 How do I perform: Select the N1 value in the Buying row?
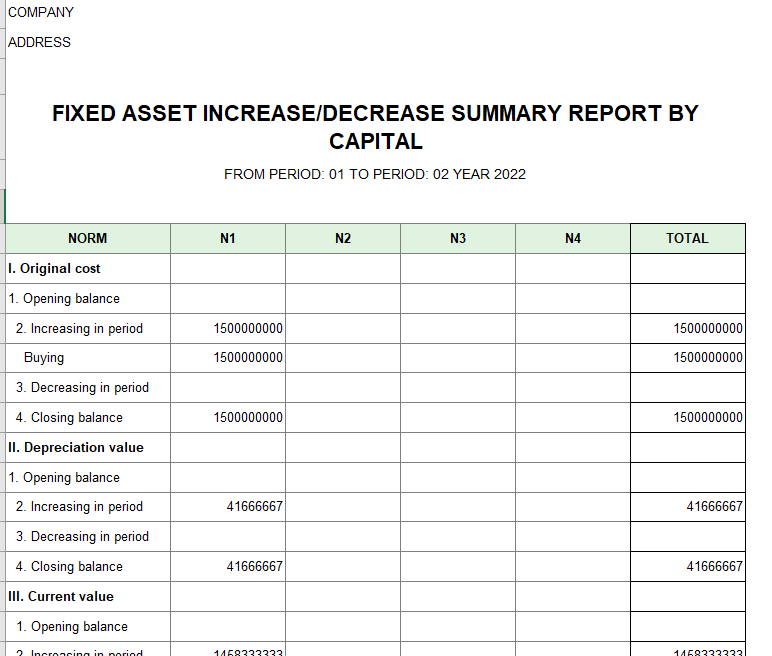click(x=248, y=358)
